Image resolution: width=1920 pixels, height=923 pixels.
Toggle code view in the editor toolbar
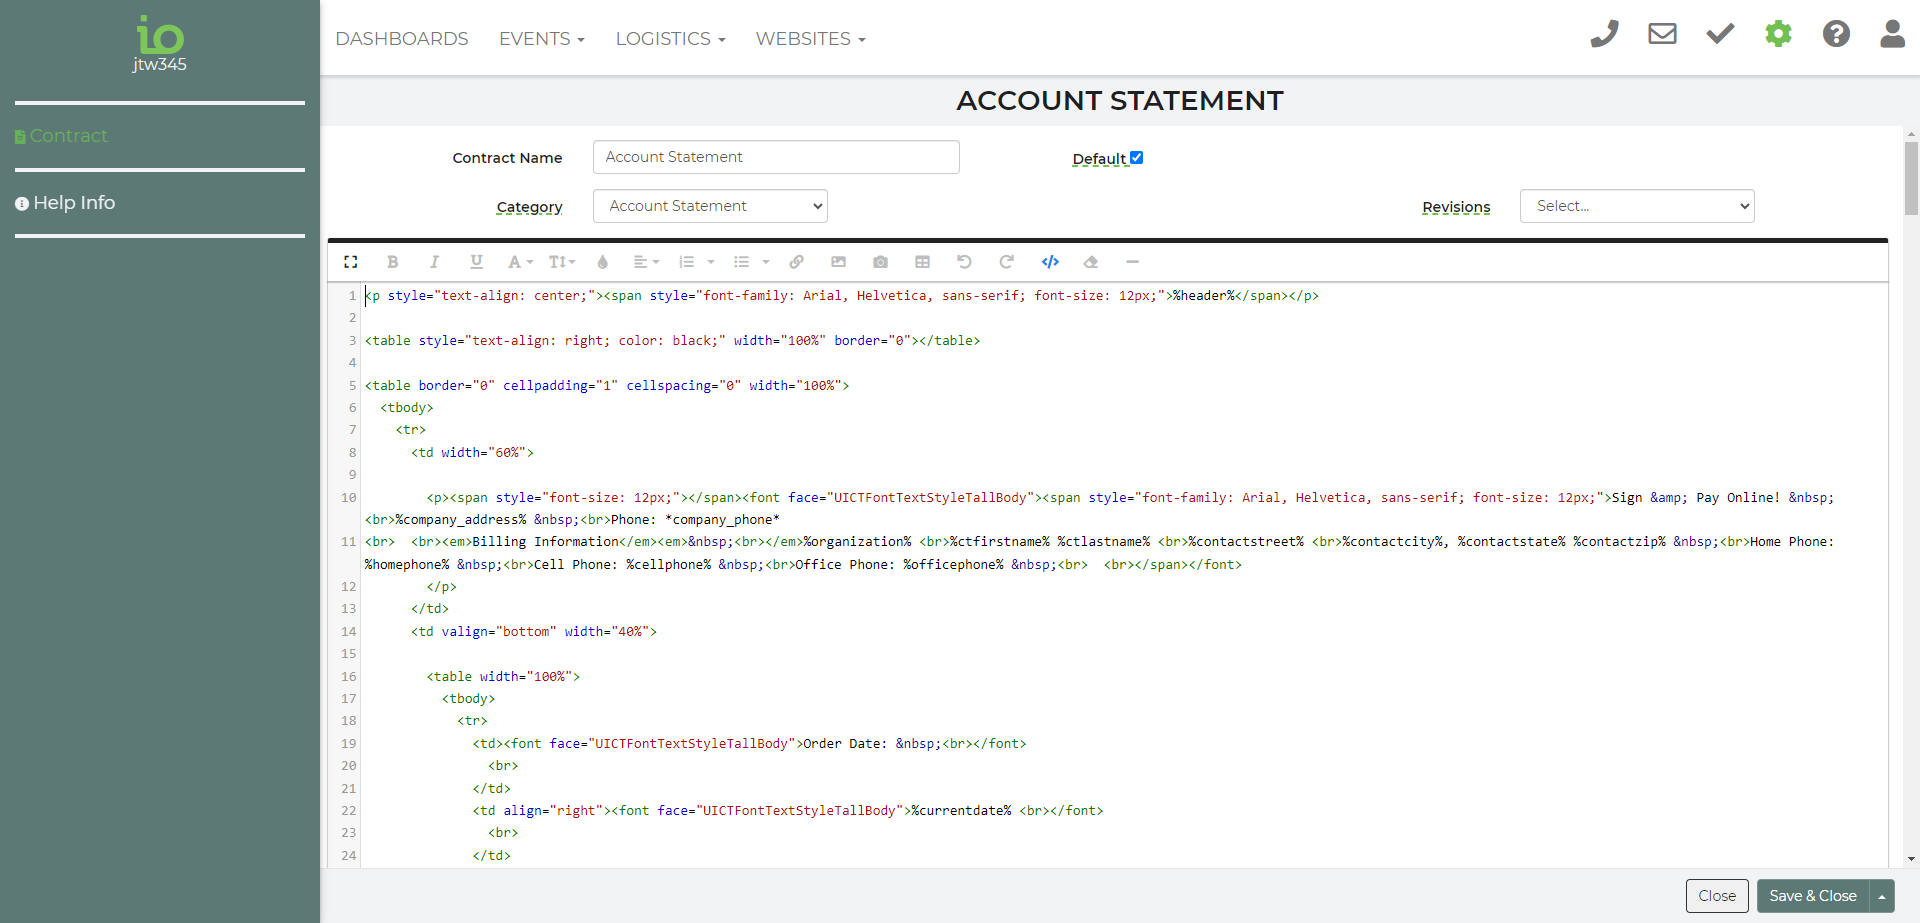pyautogui.click(x=1050, y=262)
